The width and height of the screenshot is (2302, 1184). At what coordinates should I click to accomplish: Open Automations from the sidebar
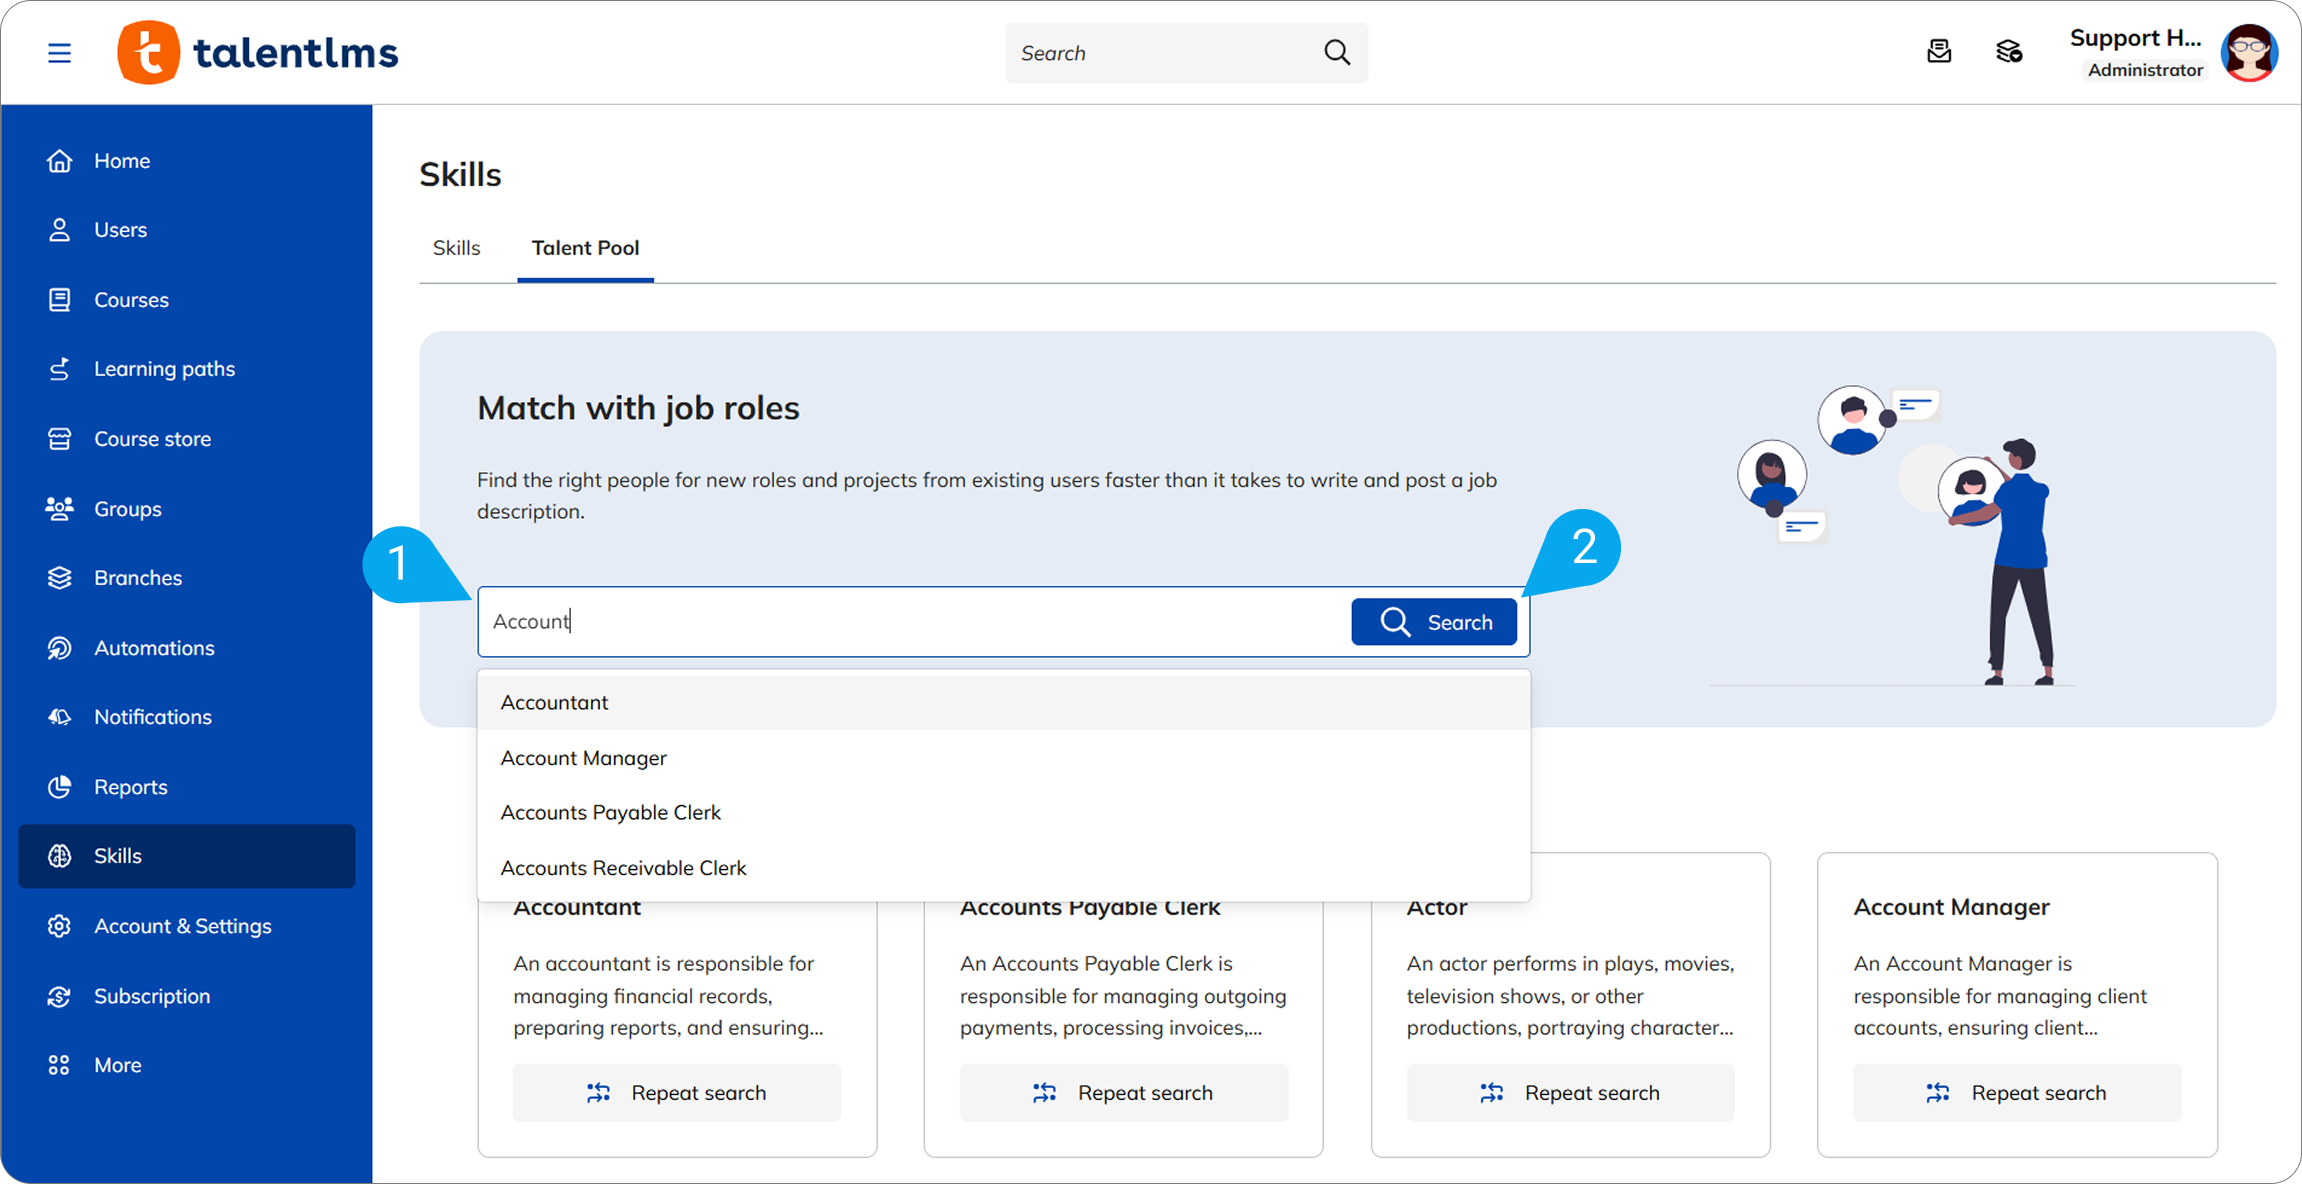153,648
